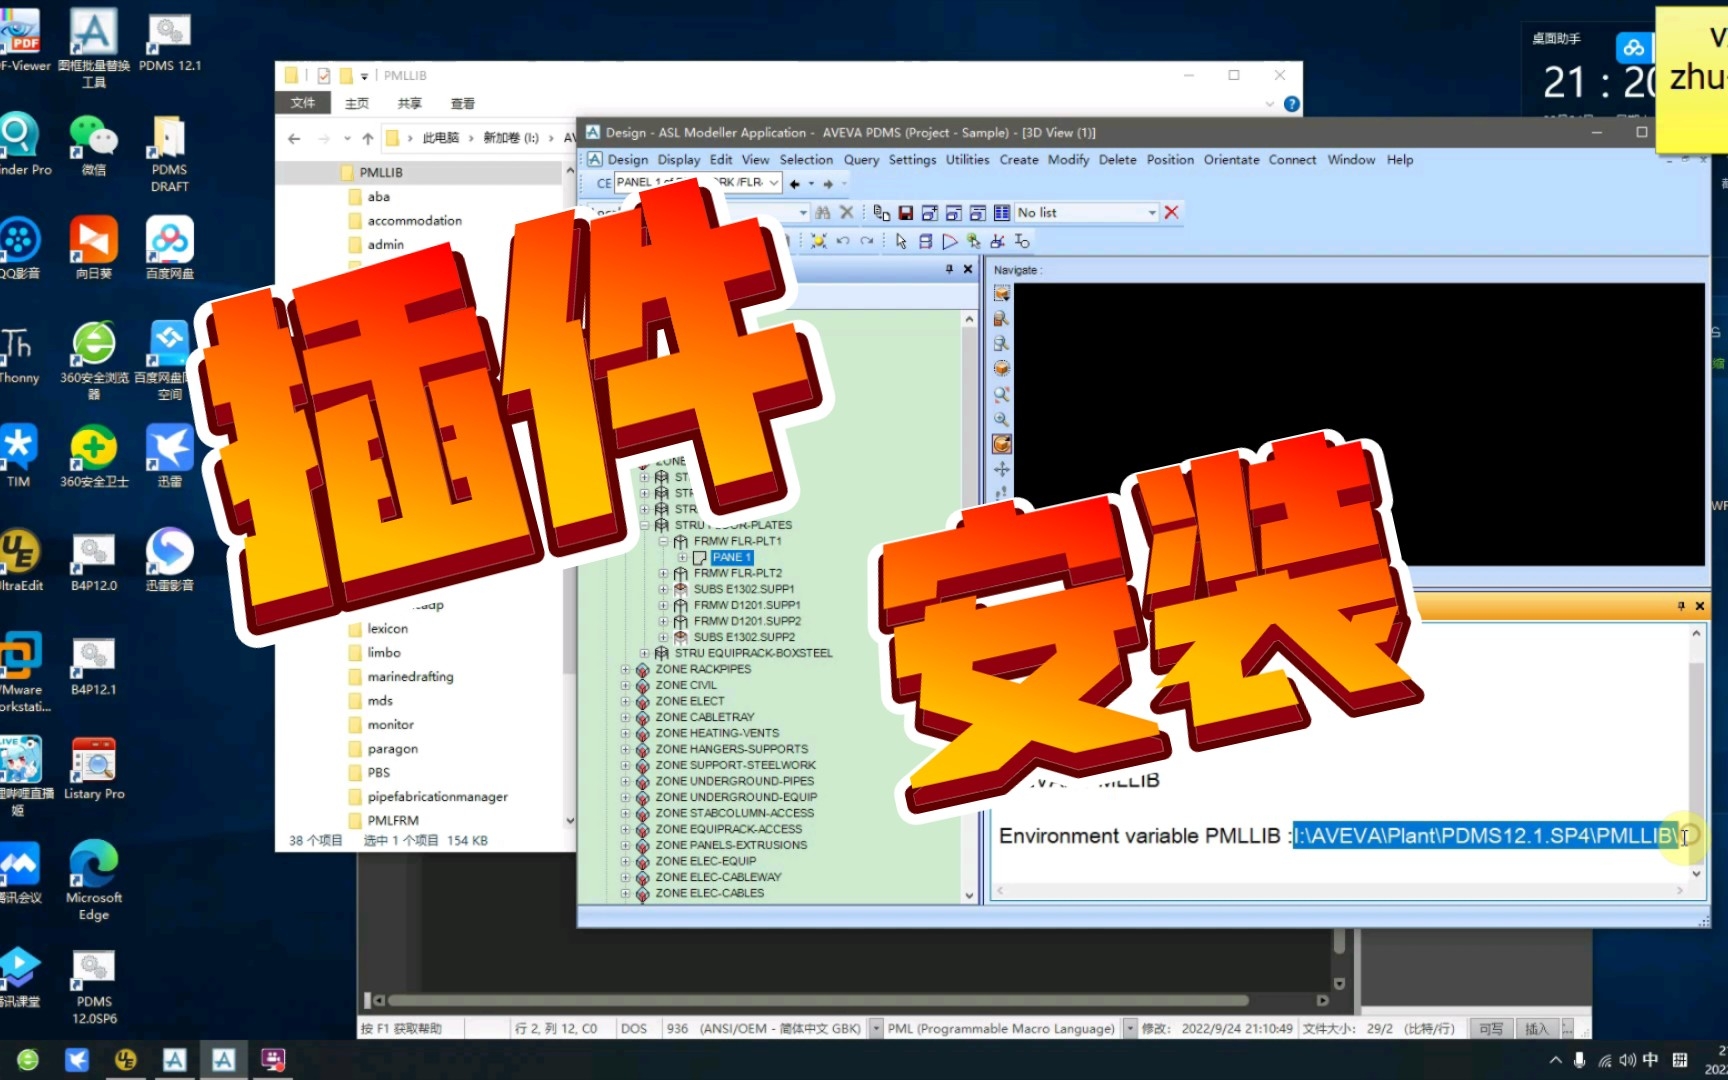Select the pan four-arrow tool beside the 3D view
Screen dimensions: 1728x1080
(x=1001, y=469)
